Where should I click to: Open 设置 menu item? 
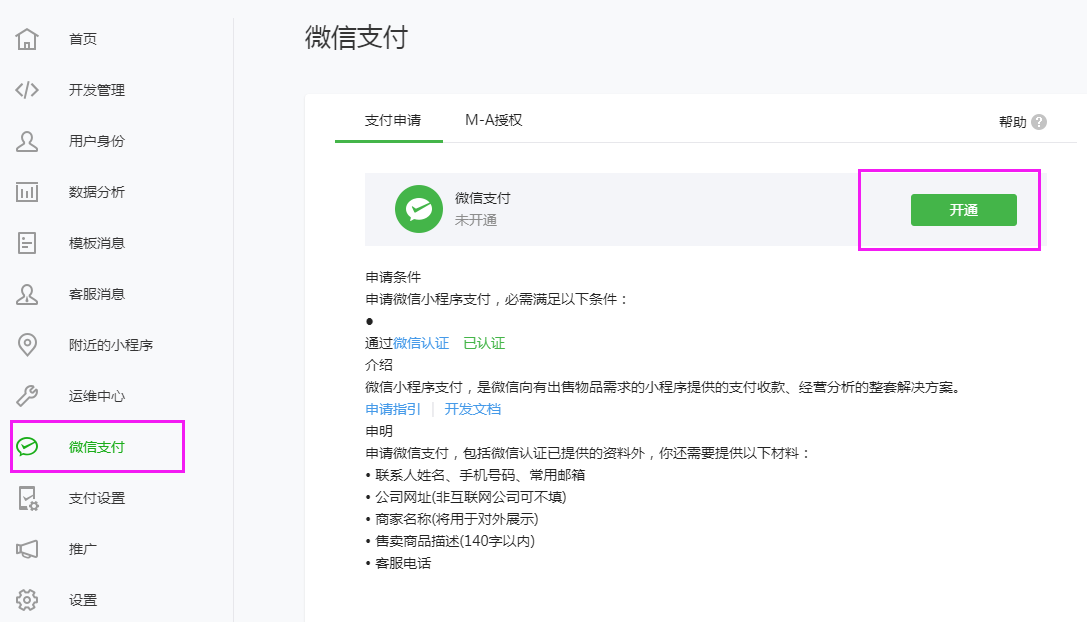[82, 600]
